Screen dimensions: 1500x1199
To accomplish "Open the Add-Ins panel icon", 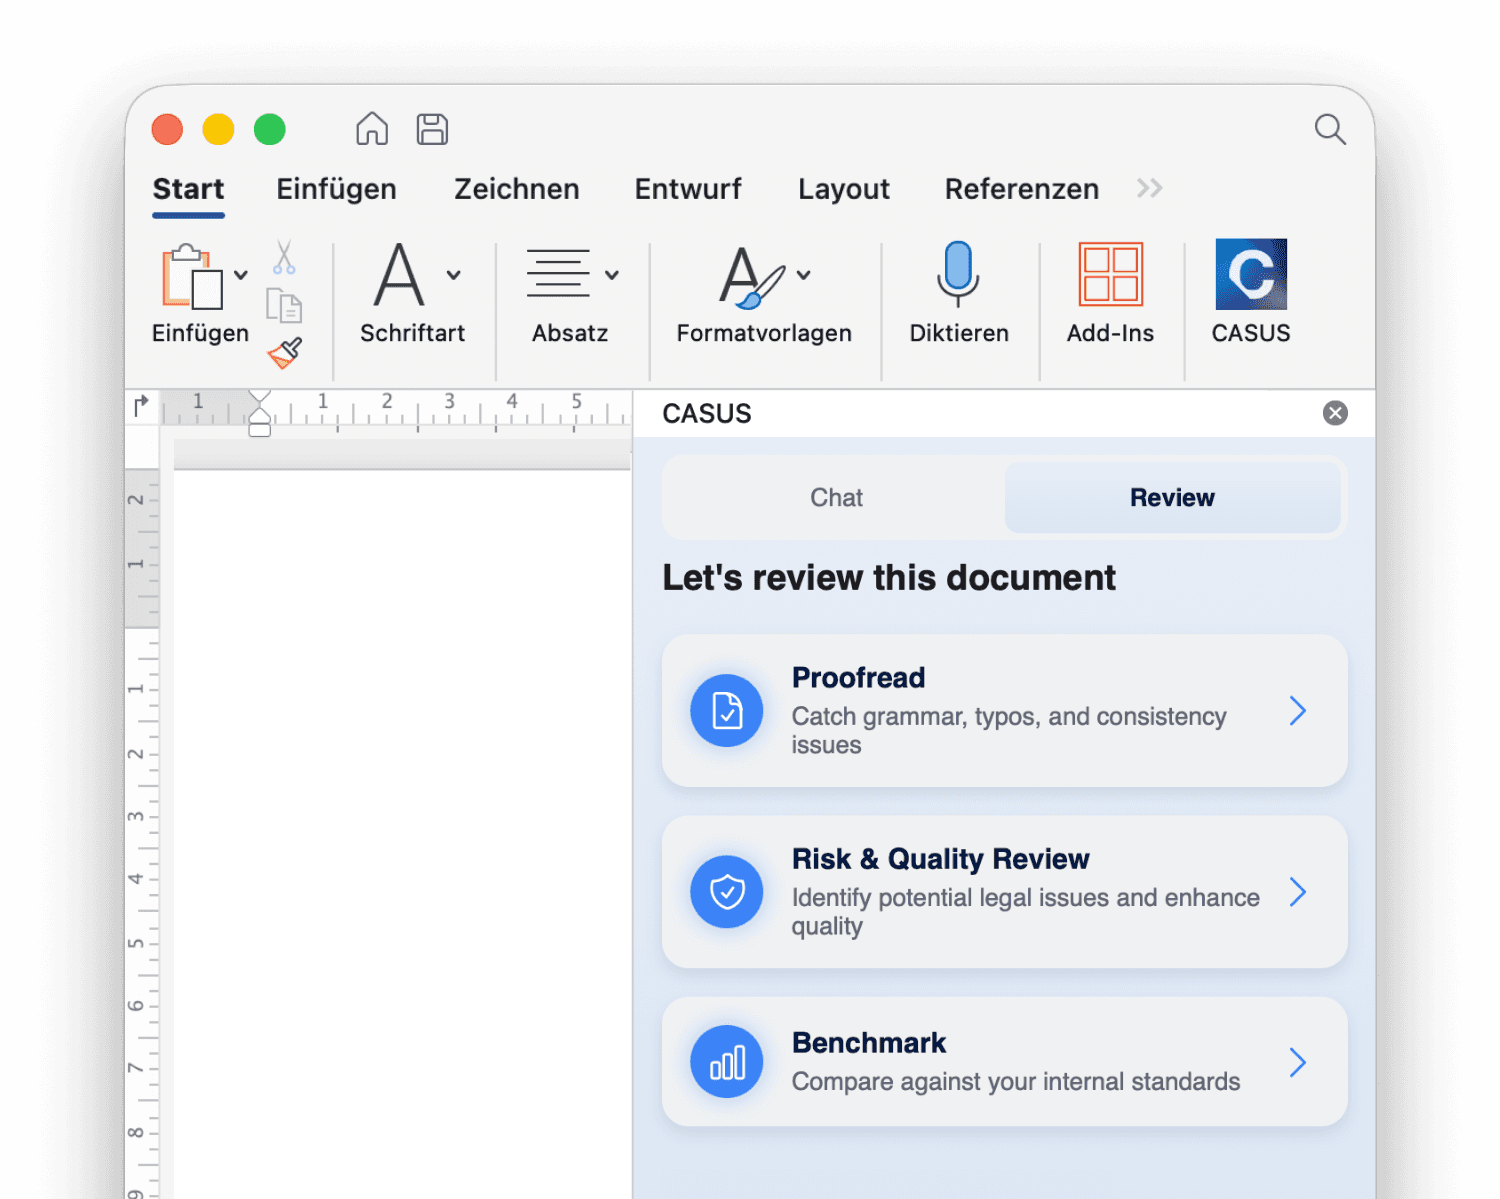I will pos(1110,273).
